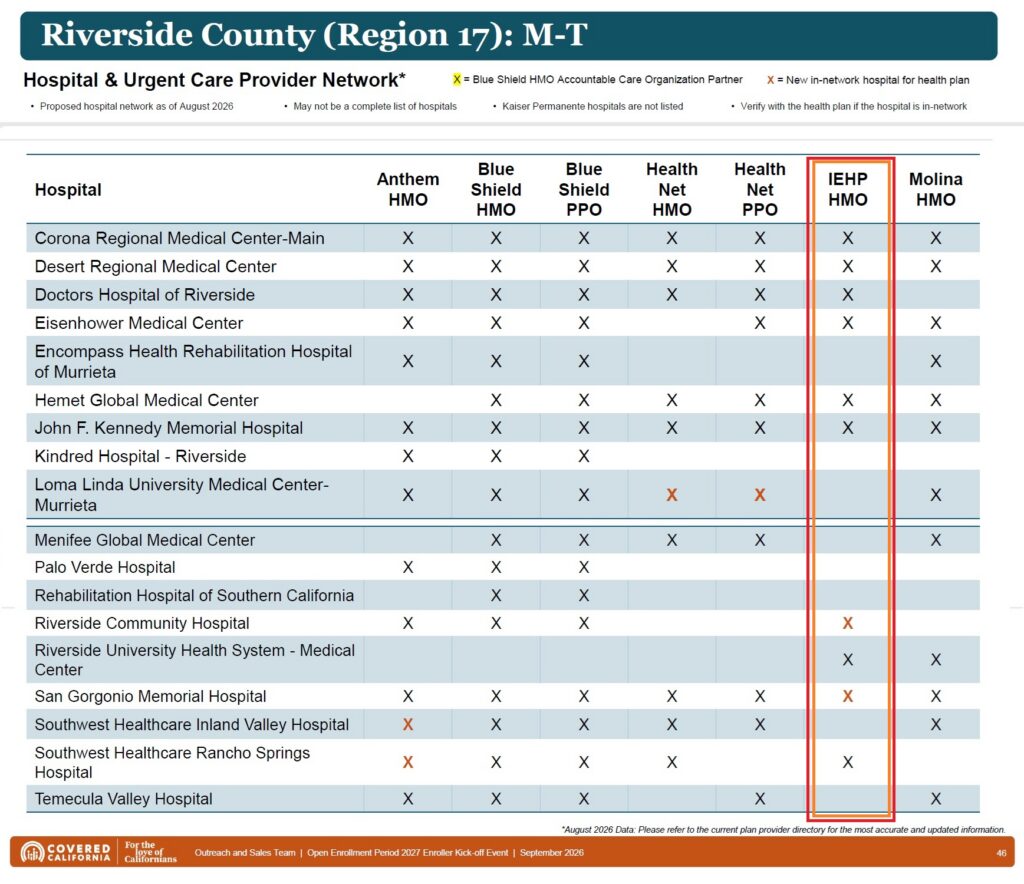
Task: Click heading 'Hospital & Urgent Care Provider Network*'
Action: [x=214, y=80]
